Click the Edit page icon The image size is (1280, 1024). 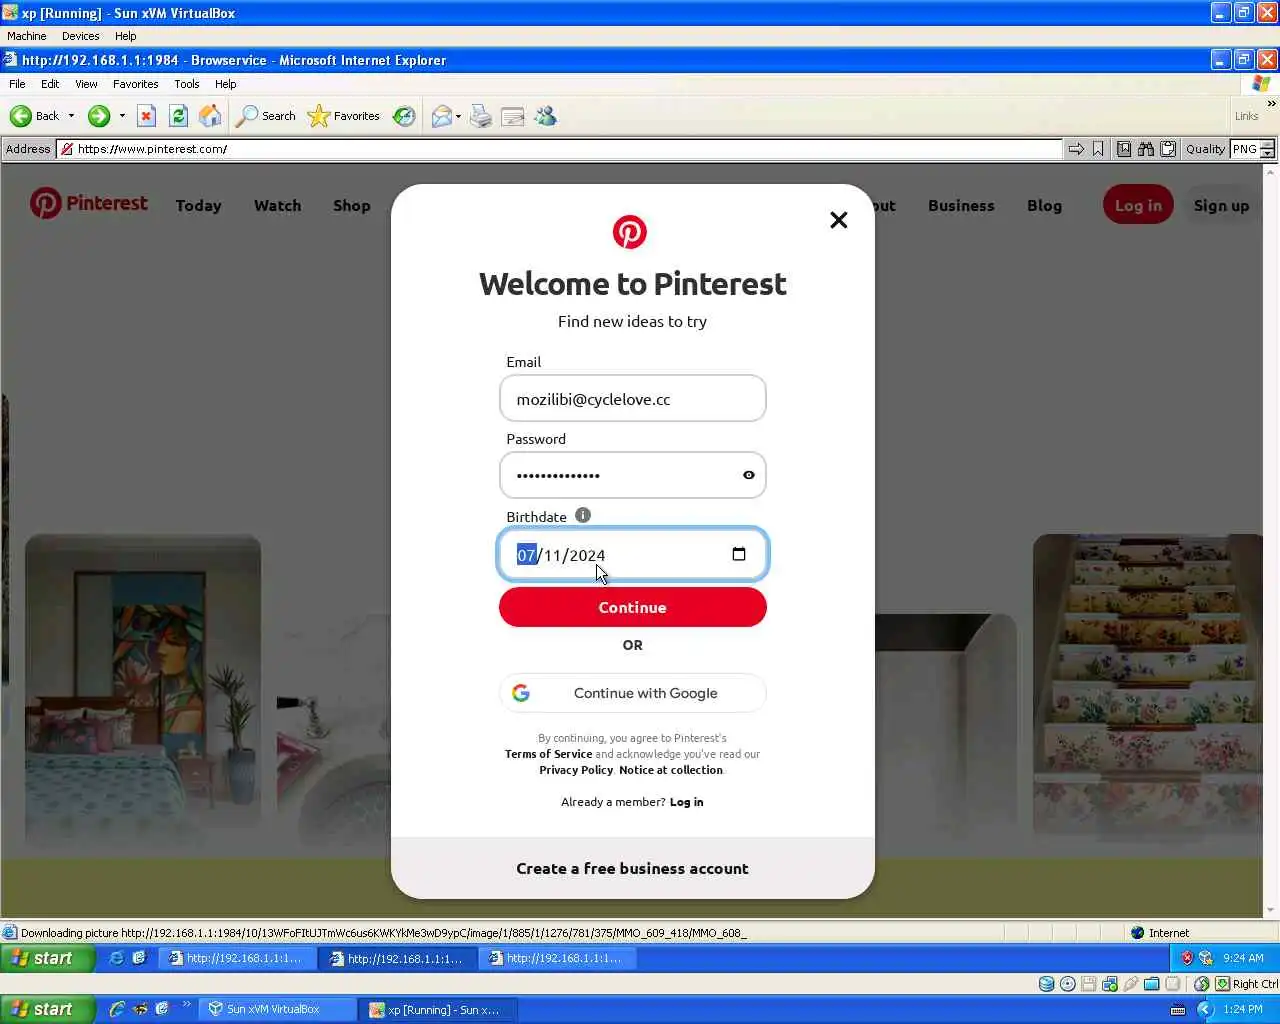coord(513,116)
